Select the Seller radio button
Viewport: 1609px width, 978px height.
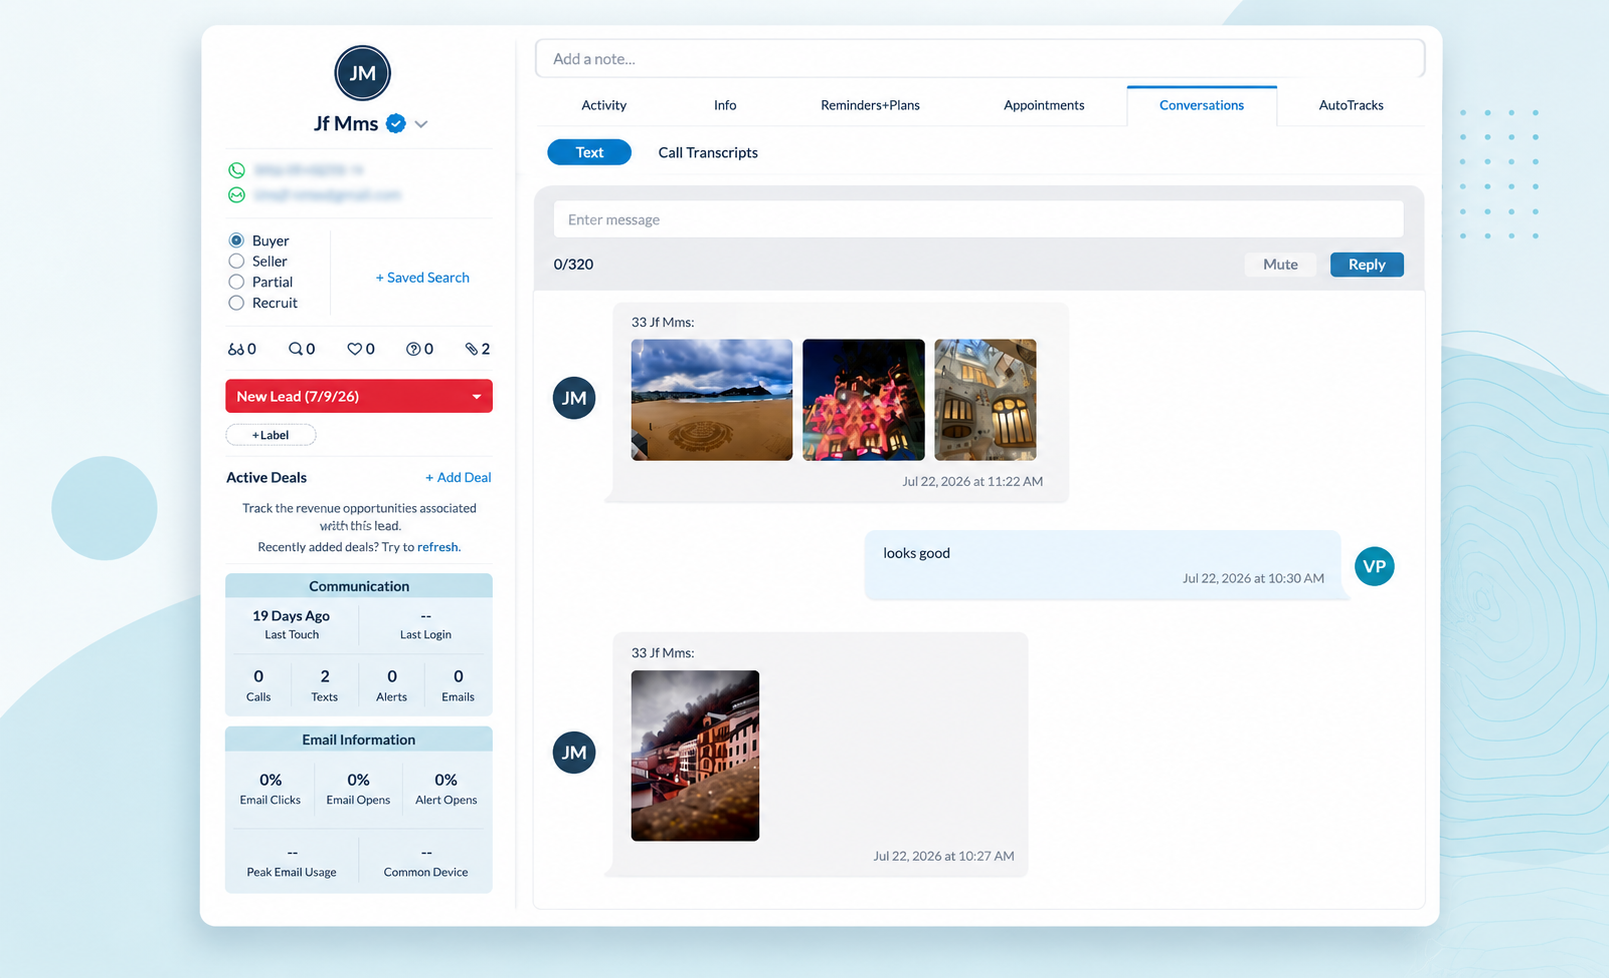coord(236,261)
